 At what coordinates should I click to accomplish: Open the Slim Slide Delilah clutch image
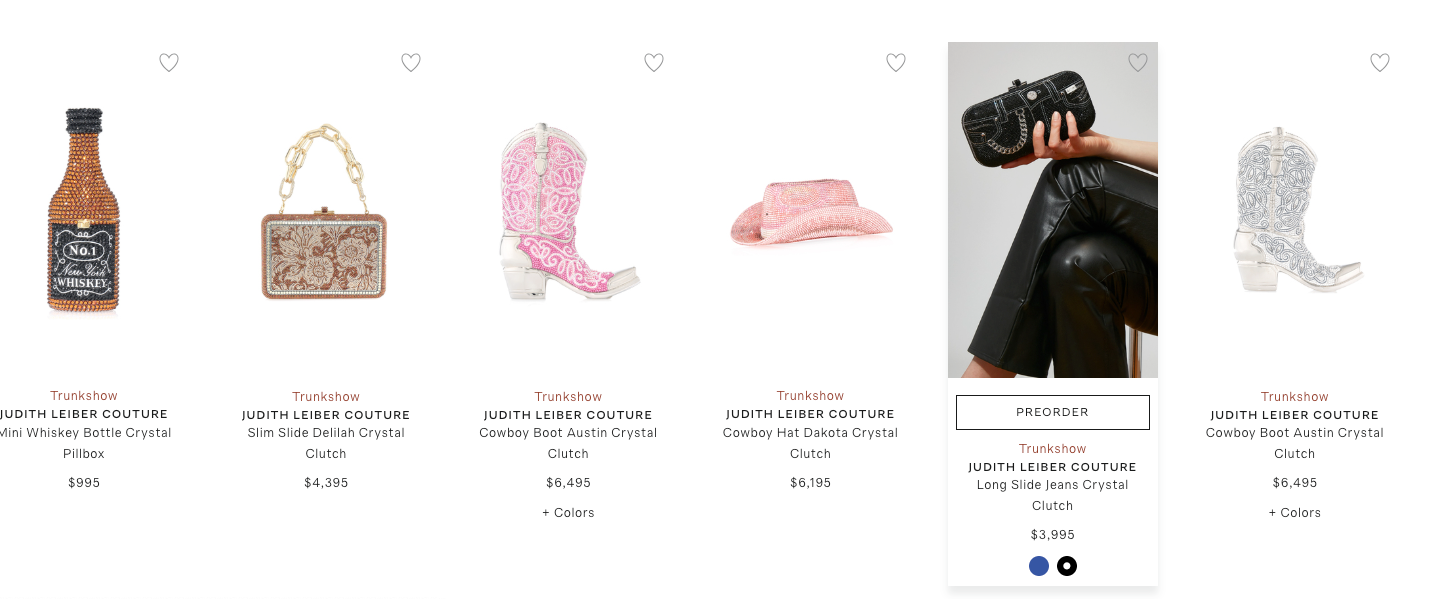(325, 211)
